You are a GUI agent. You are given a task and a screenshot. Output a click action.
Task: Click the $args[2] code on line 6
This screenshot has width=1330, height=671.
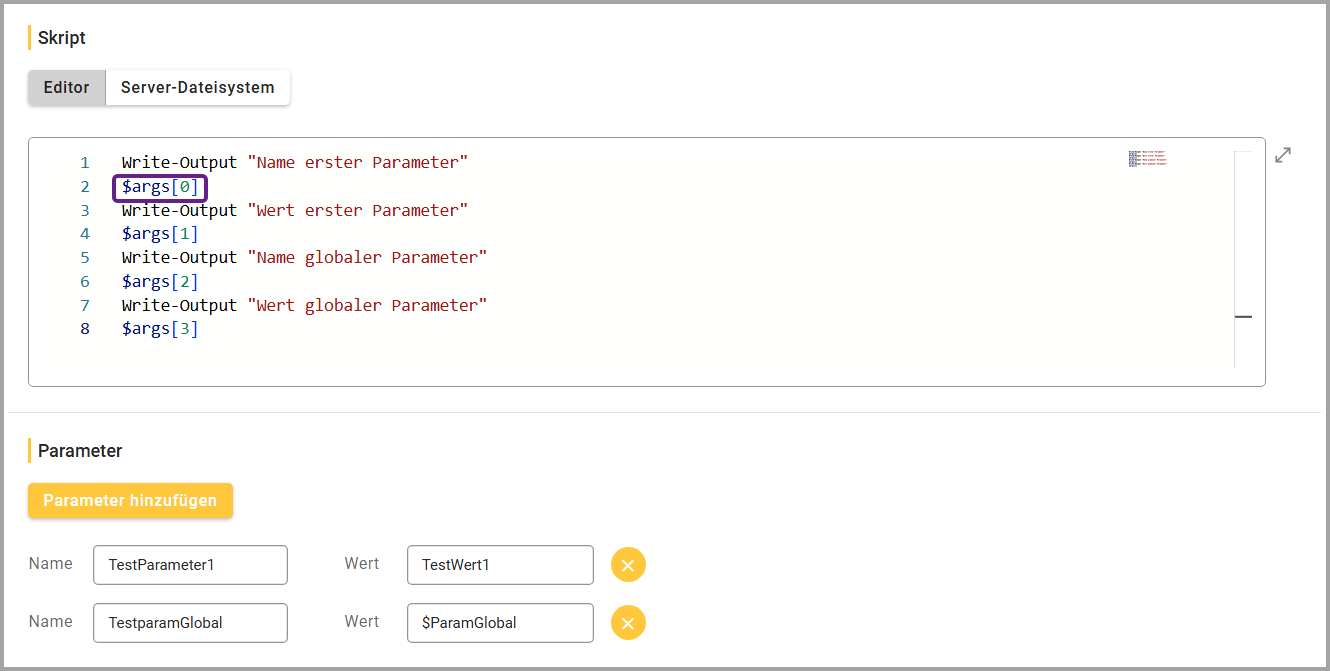point(160,282)
